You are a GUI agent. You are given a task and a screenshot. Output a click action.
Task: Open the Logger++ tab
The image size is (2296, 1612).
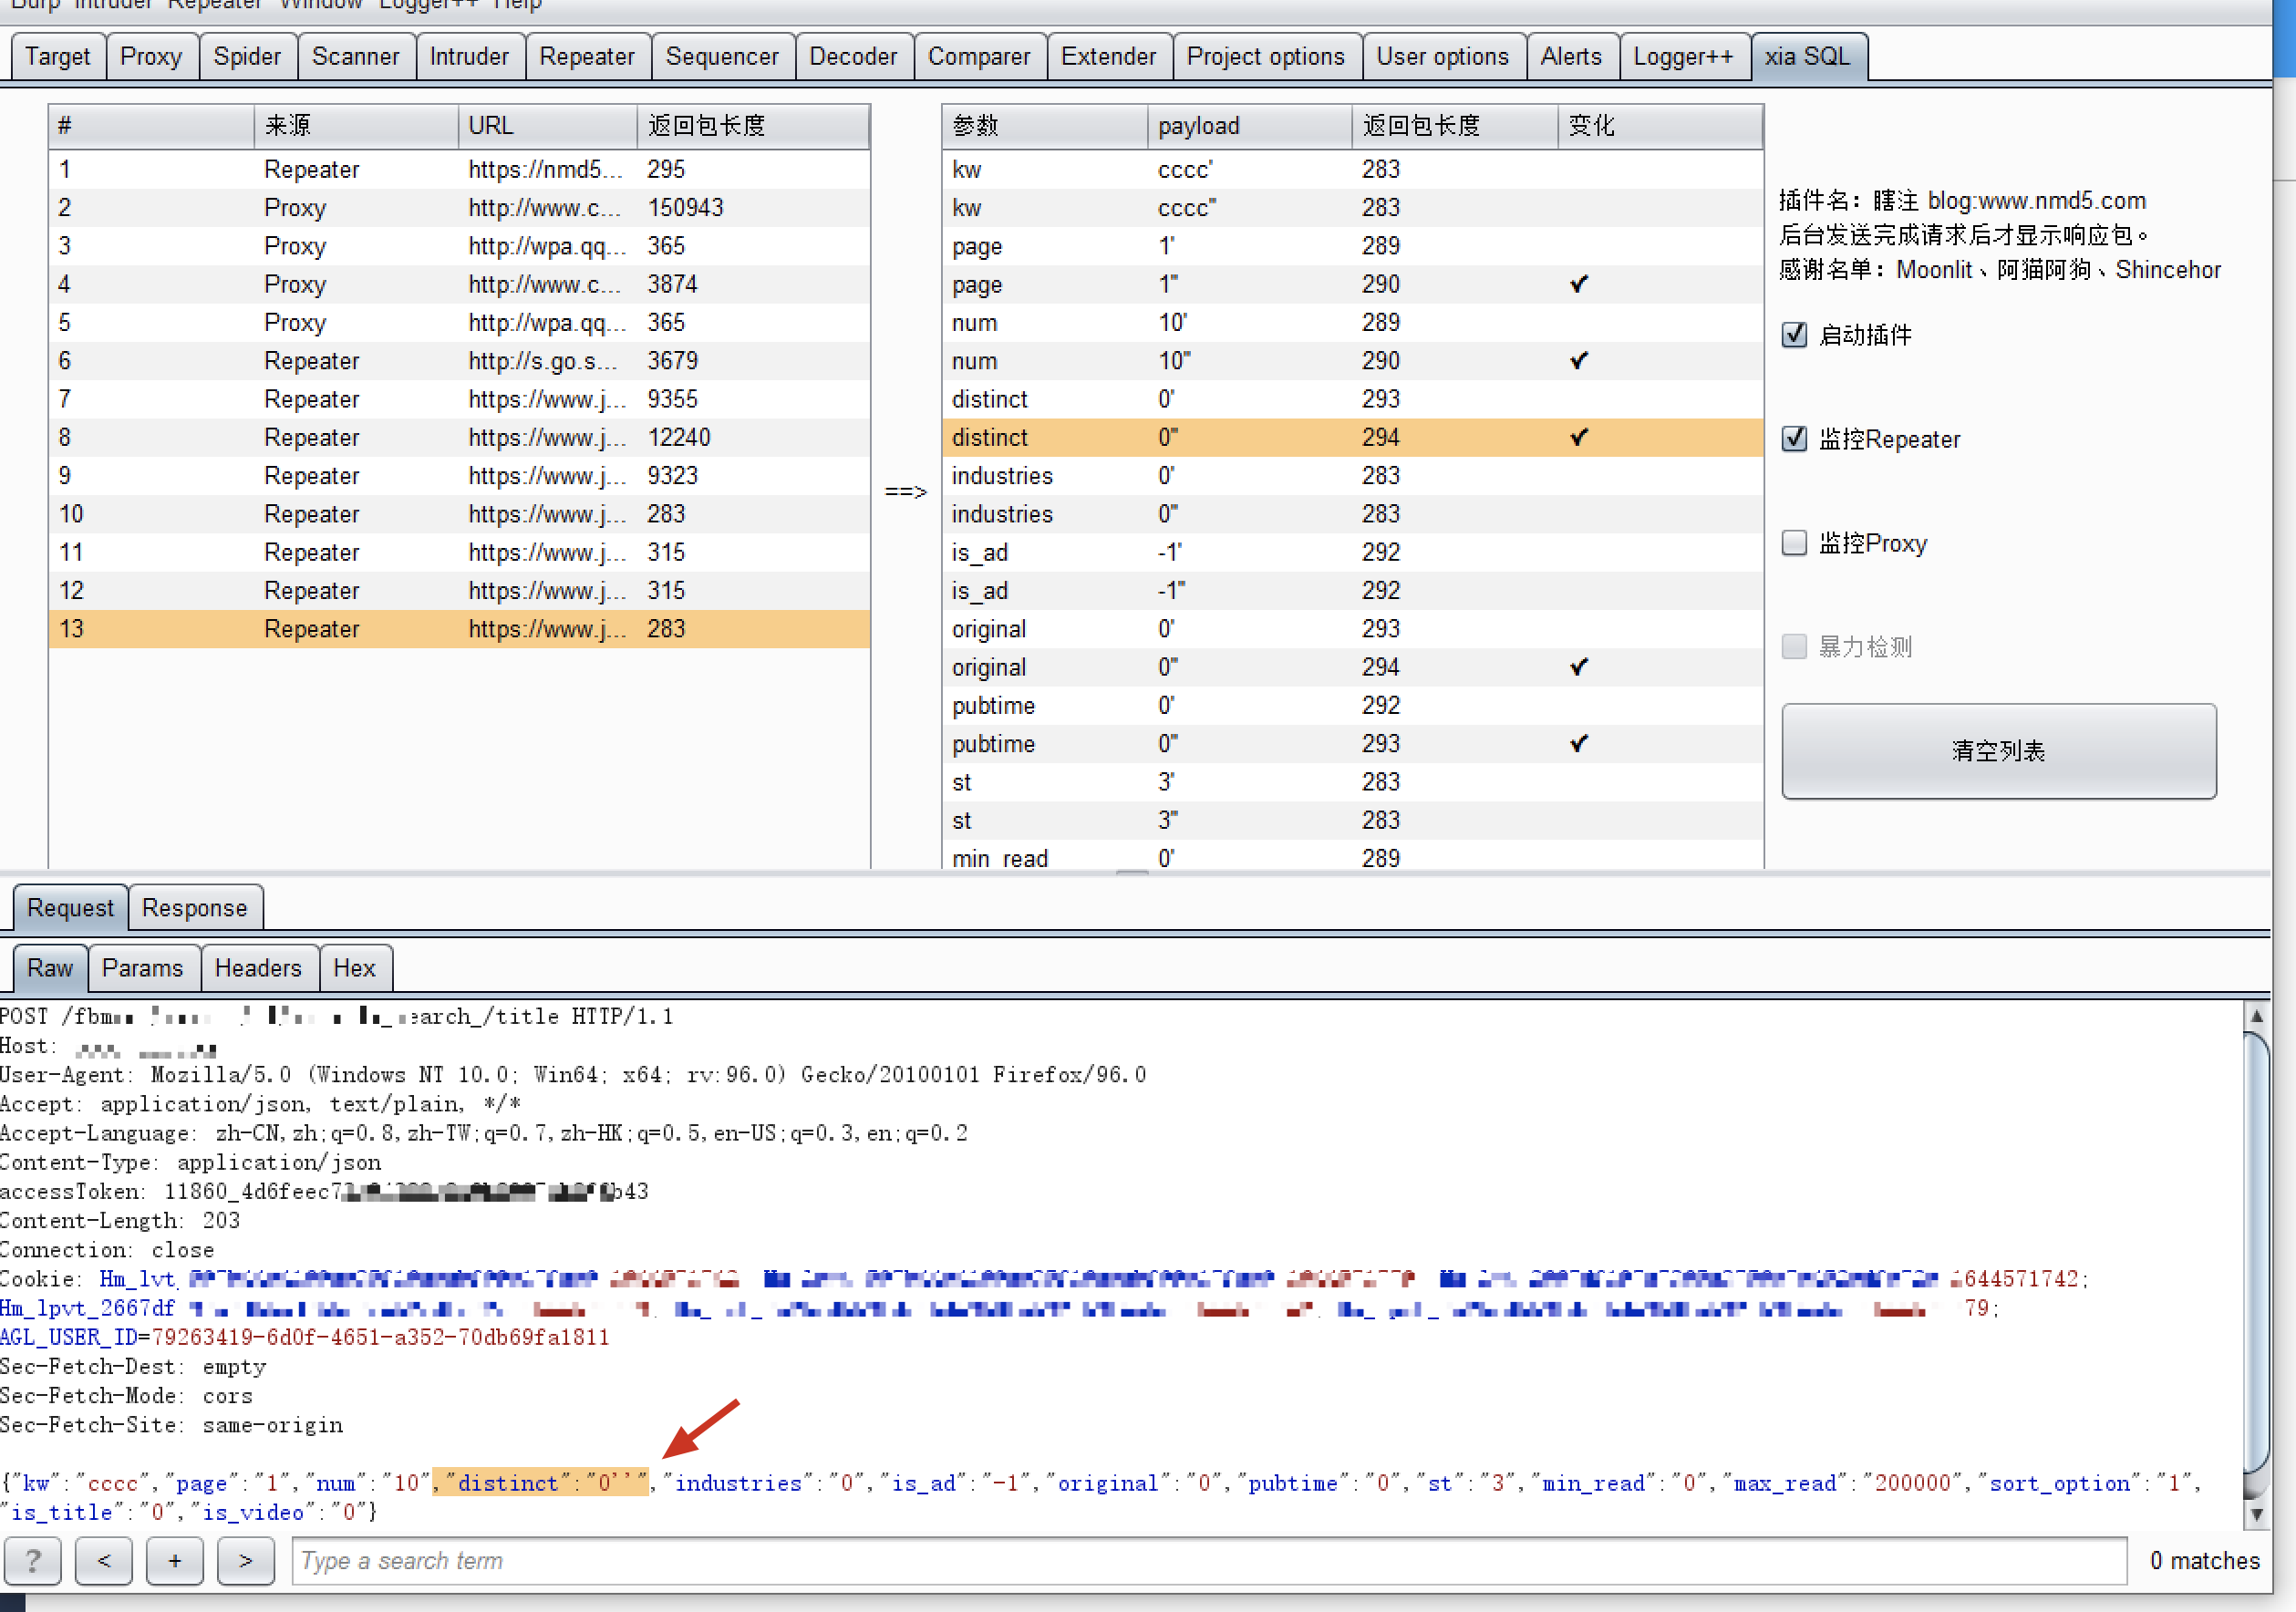point(1683,57)
